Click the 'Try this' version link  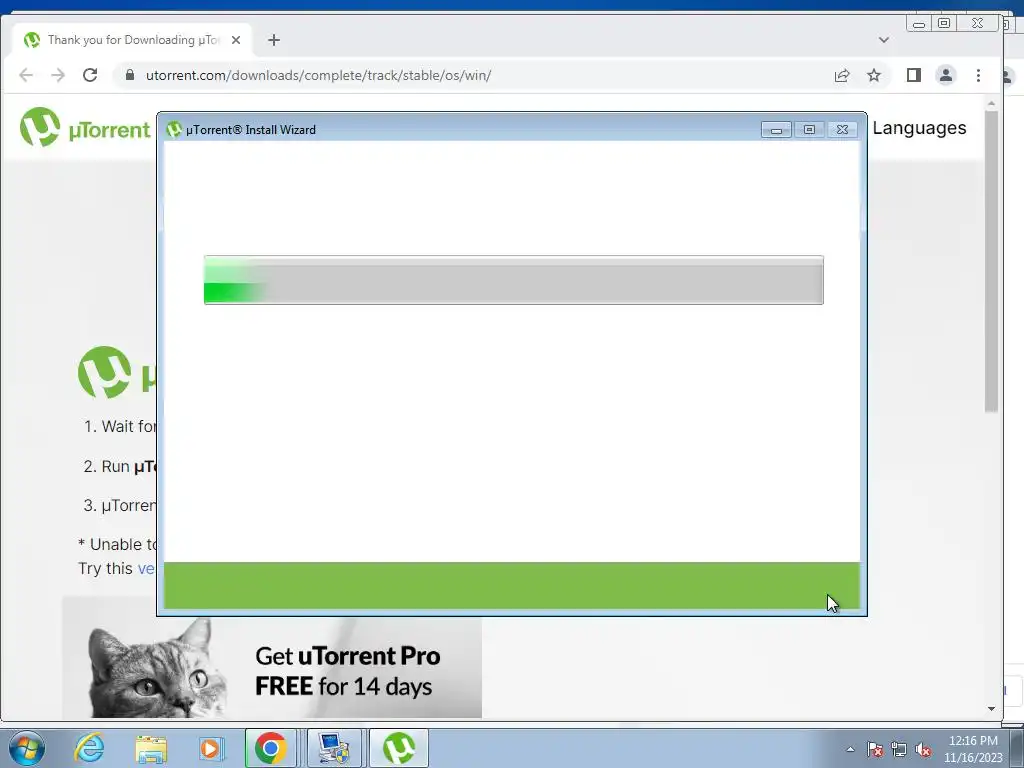(146, 568)
